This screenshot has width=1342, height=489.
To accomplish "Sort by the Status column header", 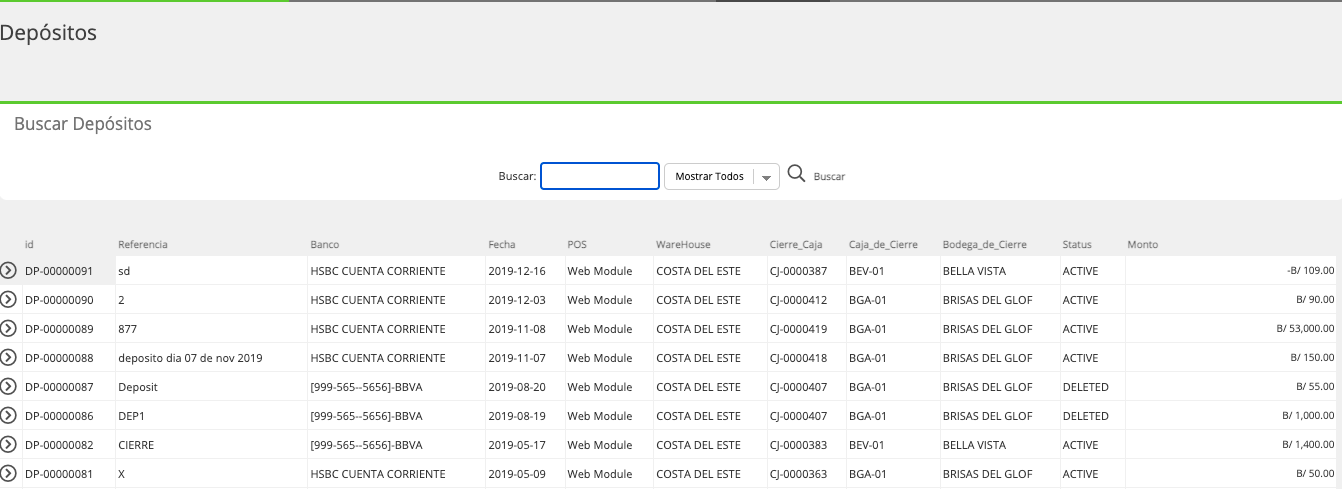I will (x=1077, y=244).
